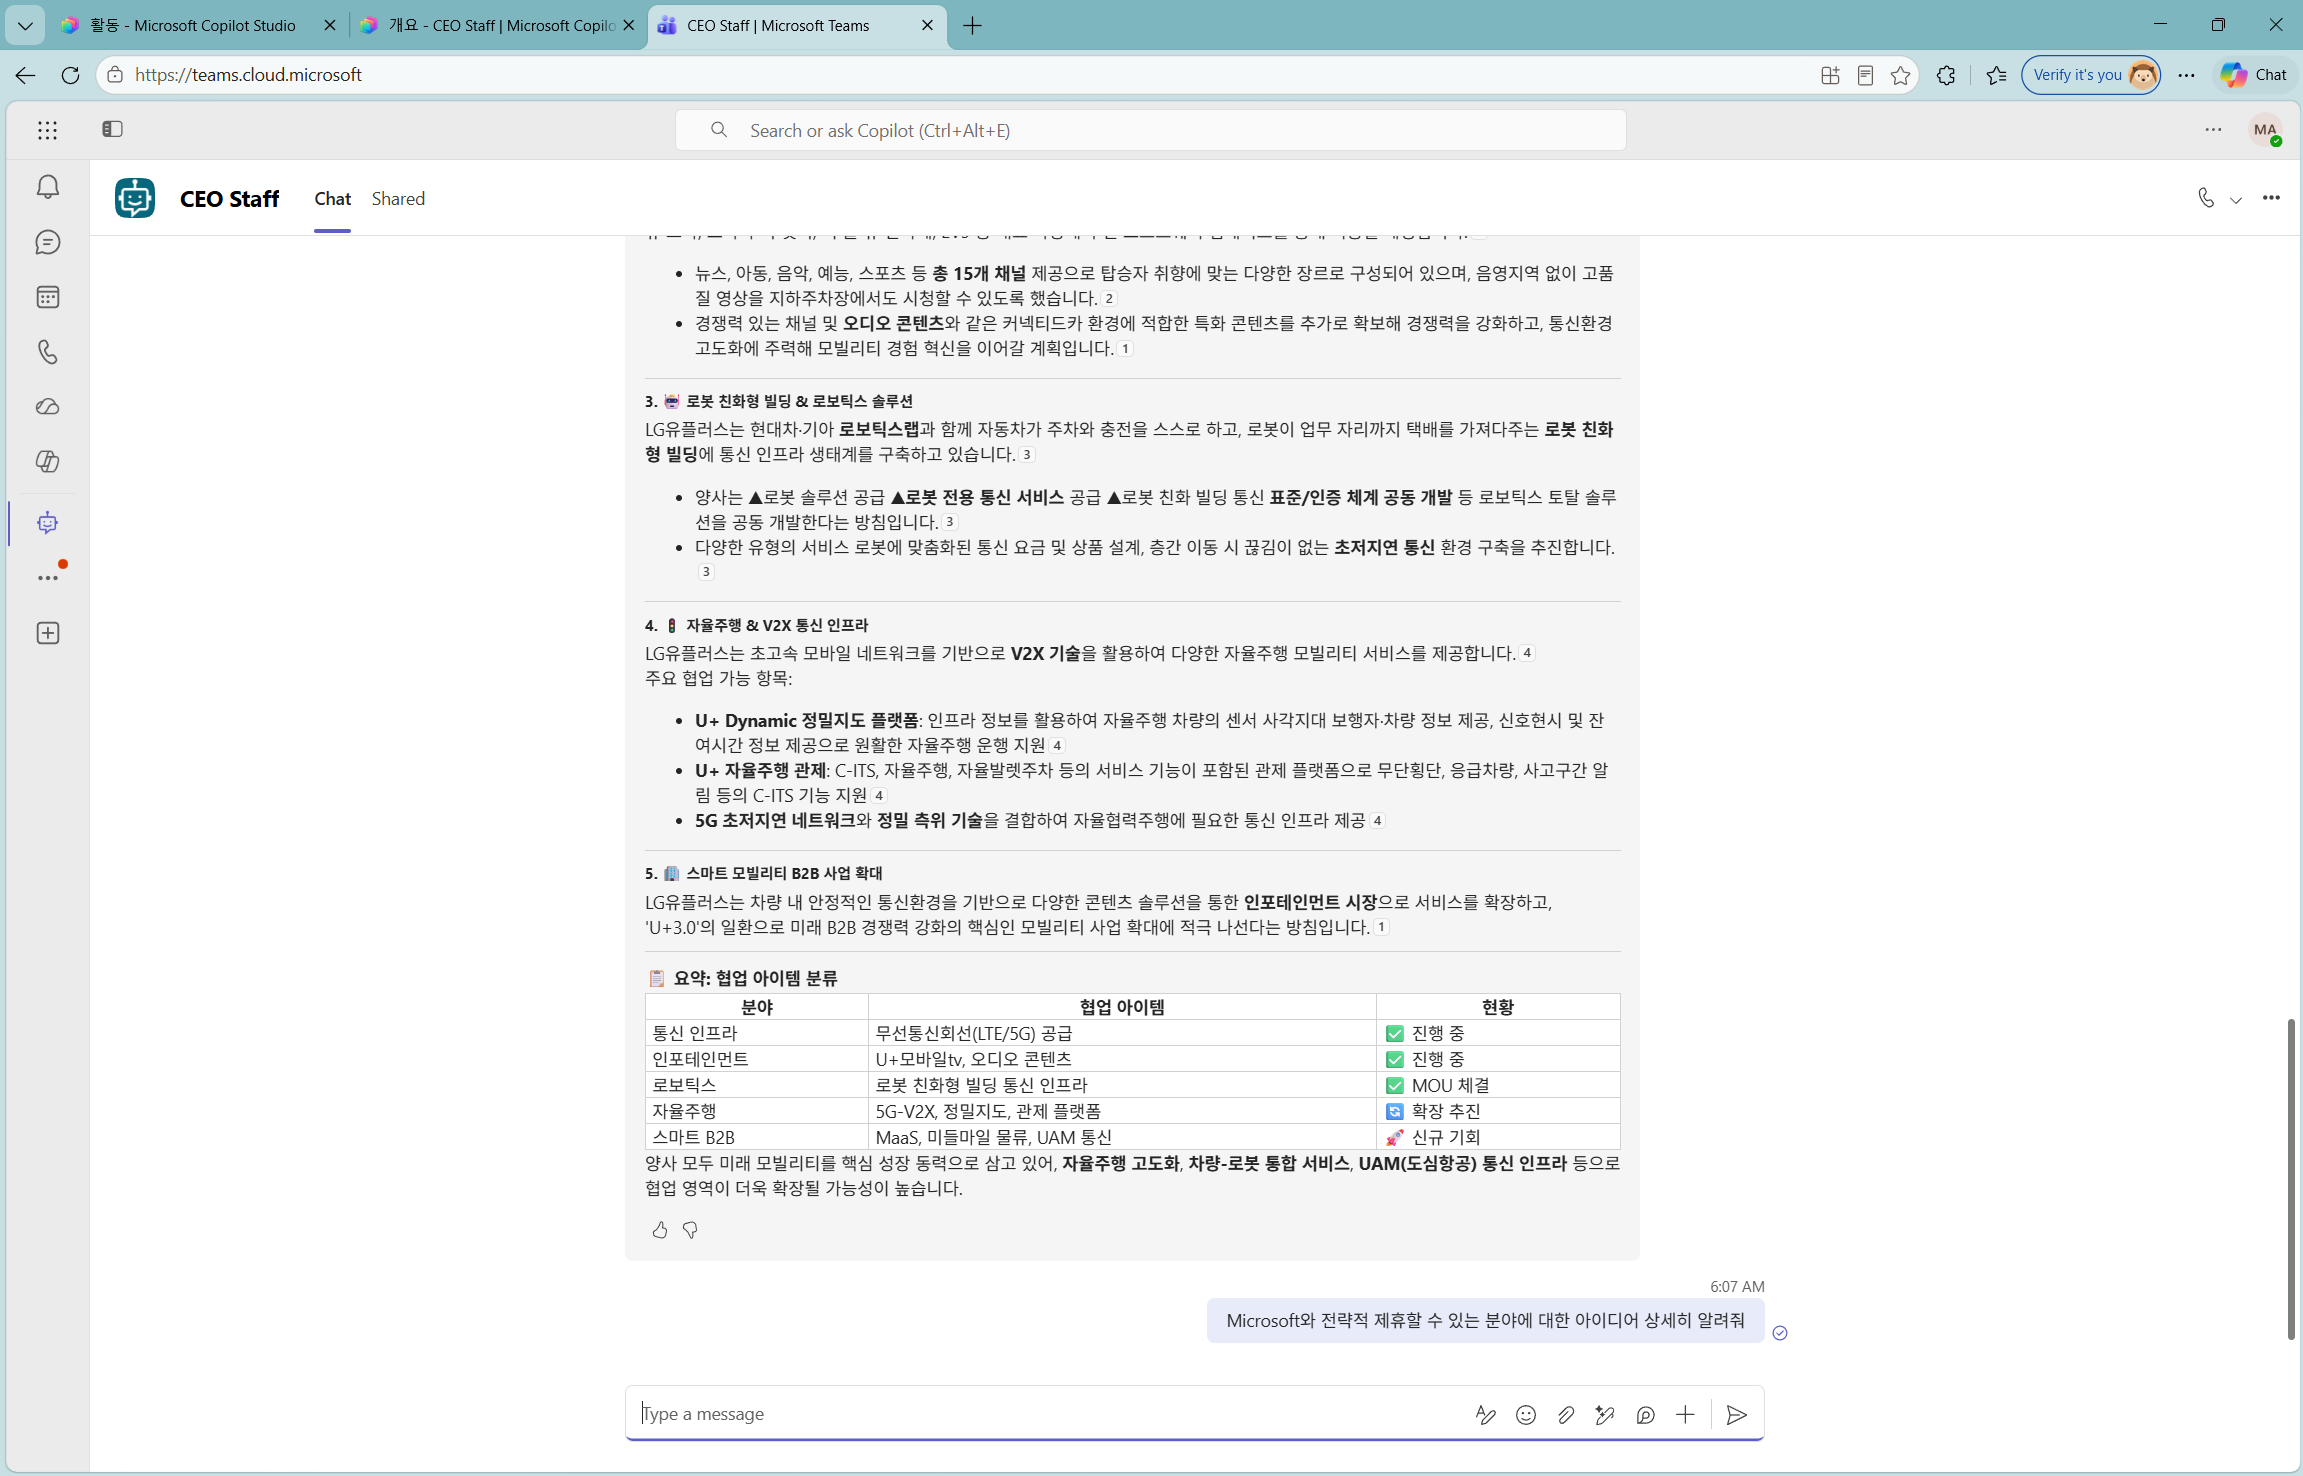The width and height of the screenshot is (2303, 1476).
Task: Switch to the Shared tab
Action: [398, 199]
